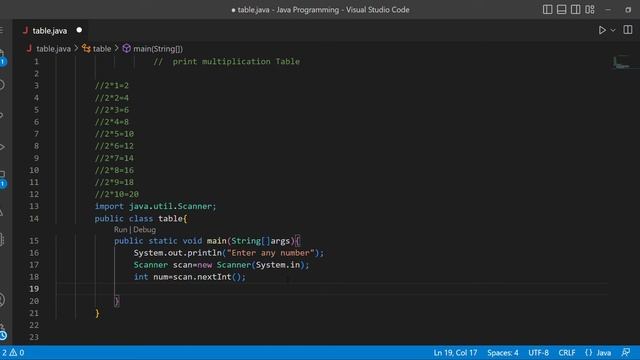Toggle secondary side bar layout icon
The height and width of the screenshot is (360, 640).
[x=576, y=9]
